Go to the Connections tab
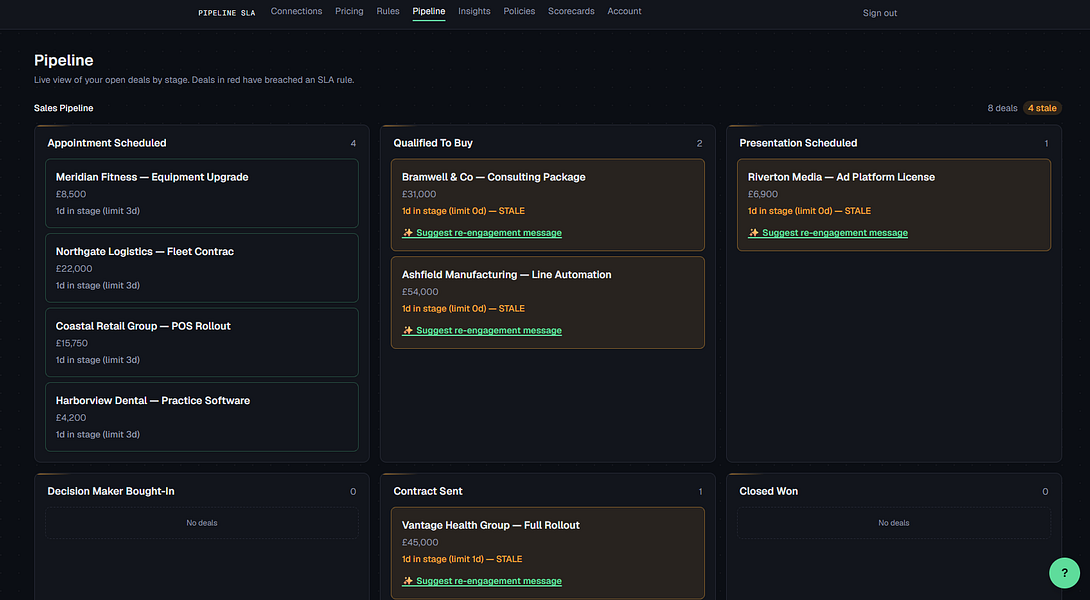Image resolution: width=1090 pixels, height=600 pixels. 296,11
